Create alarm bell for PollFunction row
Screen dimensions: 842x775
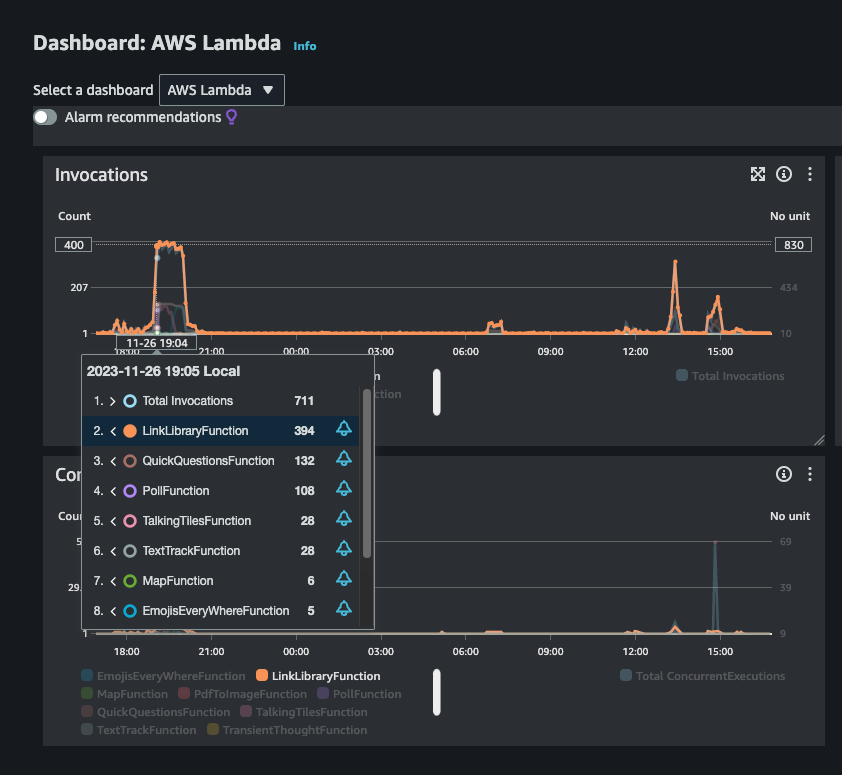click(344, 489)
